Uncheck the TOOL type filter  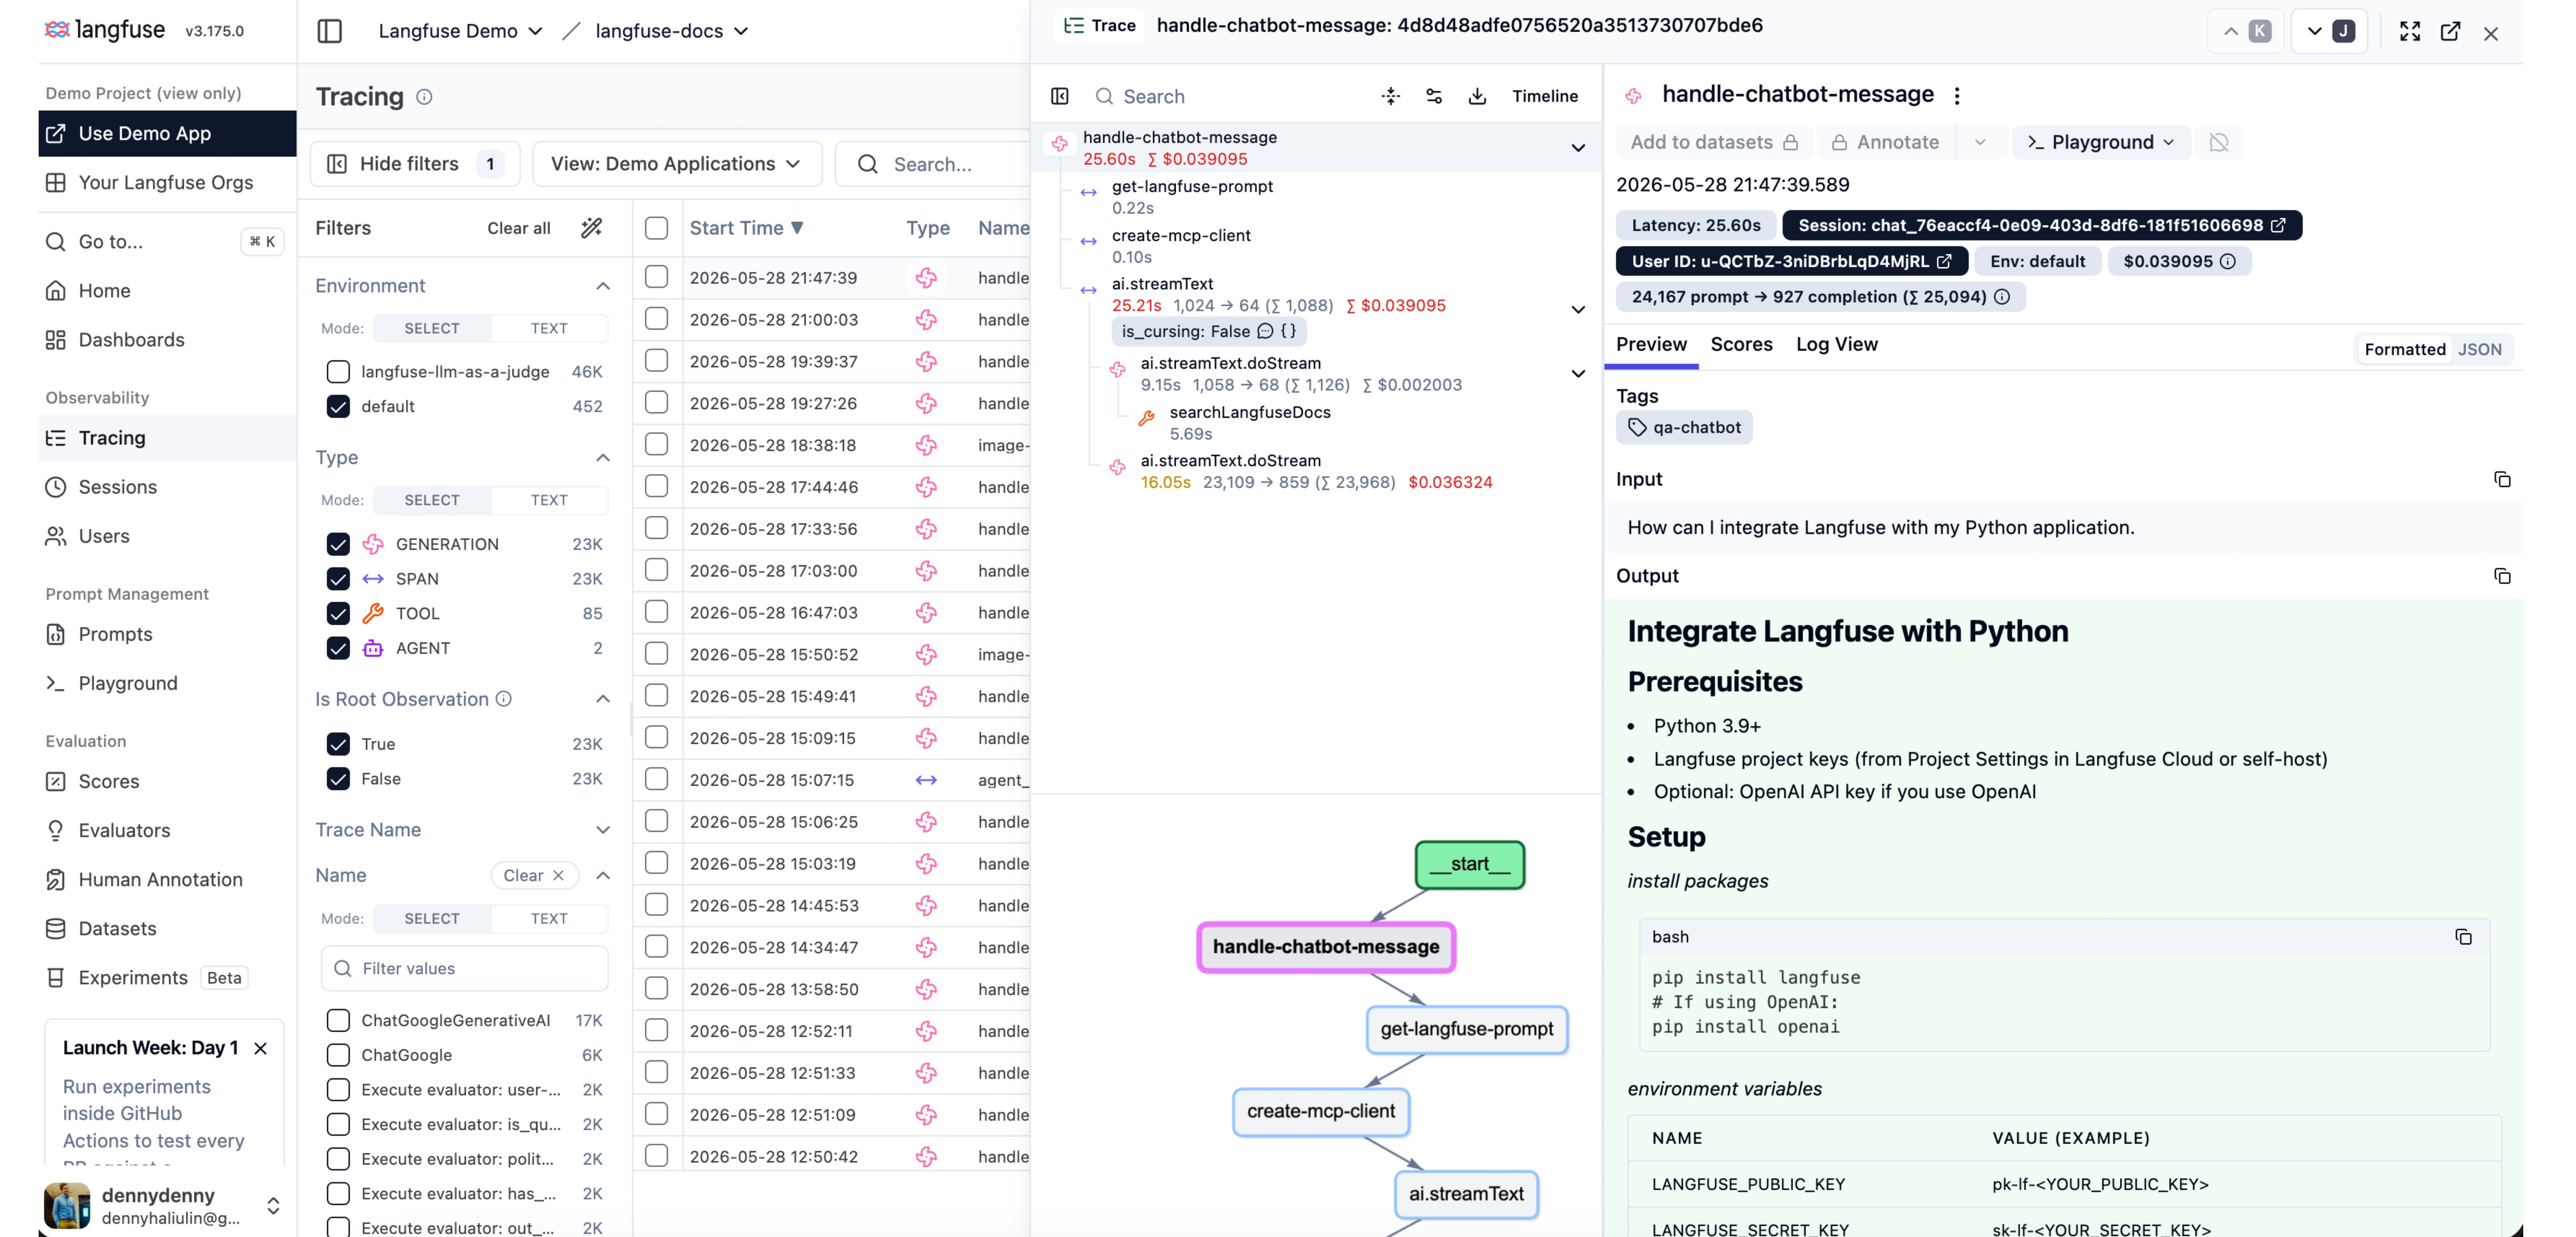[x=338, y=613]
